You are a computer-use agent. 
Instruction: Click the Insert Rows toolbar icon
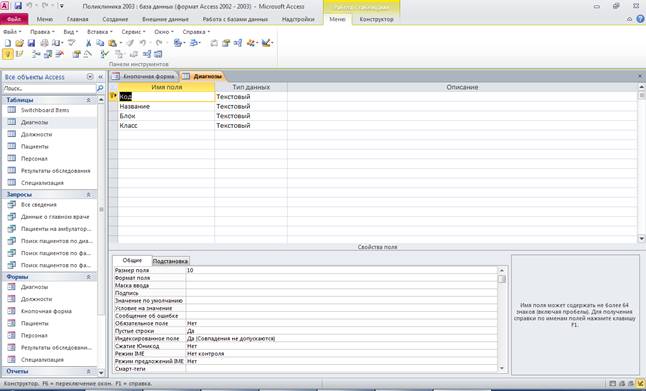(x=36, y=54)
